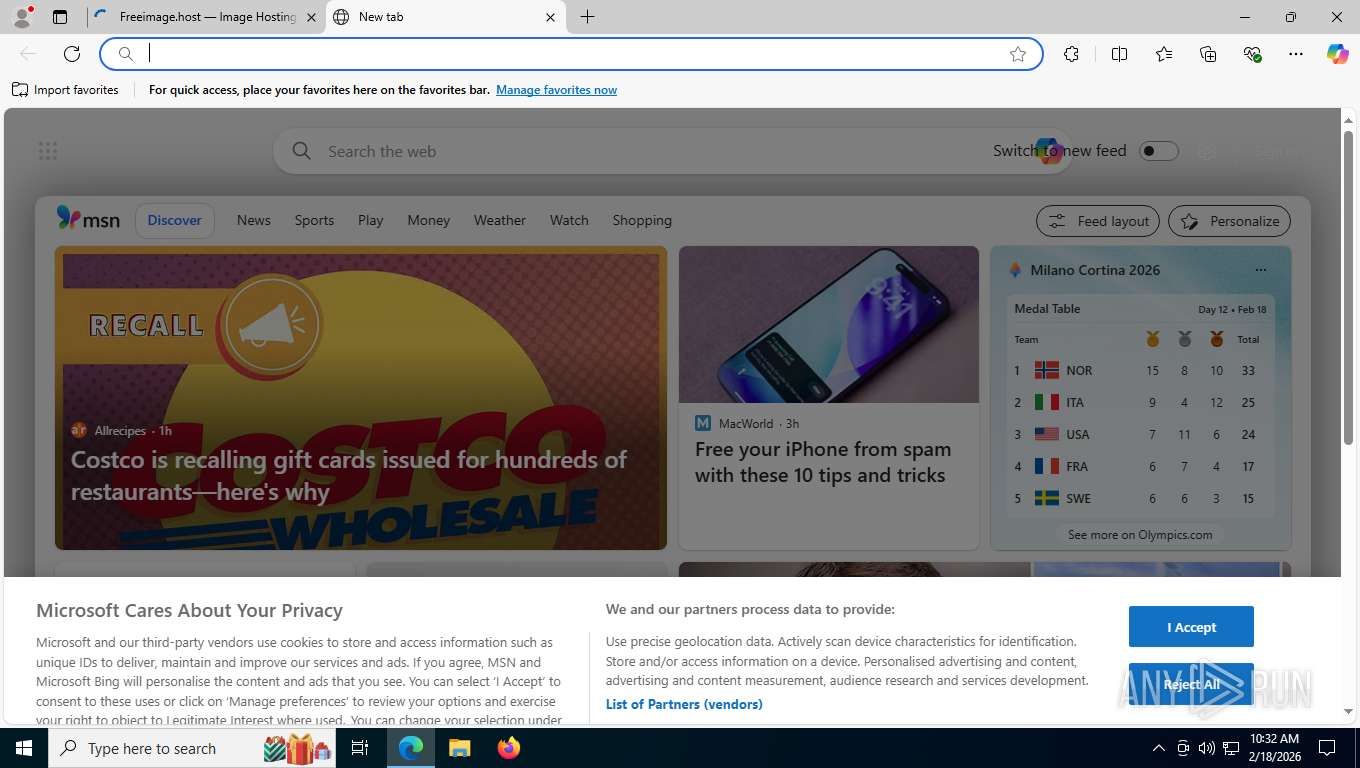The height and width of the screenshot is (768, 1360).
Task: Select USA row in medal table
Action: (x=1138, y=434)
